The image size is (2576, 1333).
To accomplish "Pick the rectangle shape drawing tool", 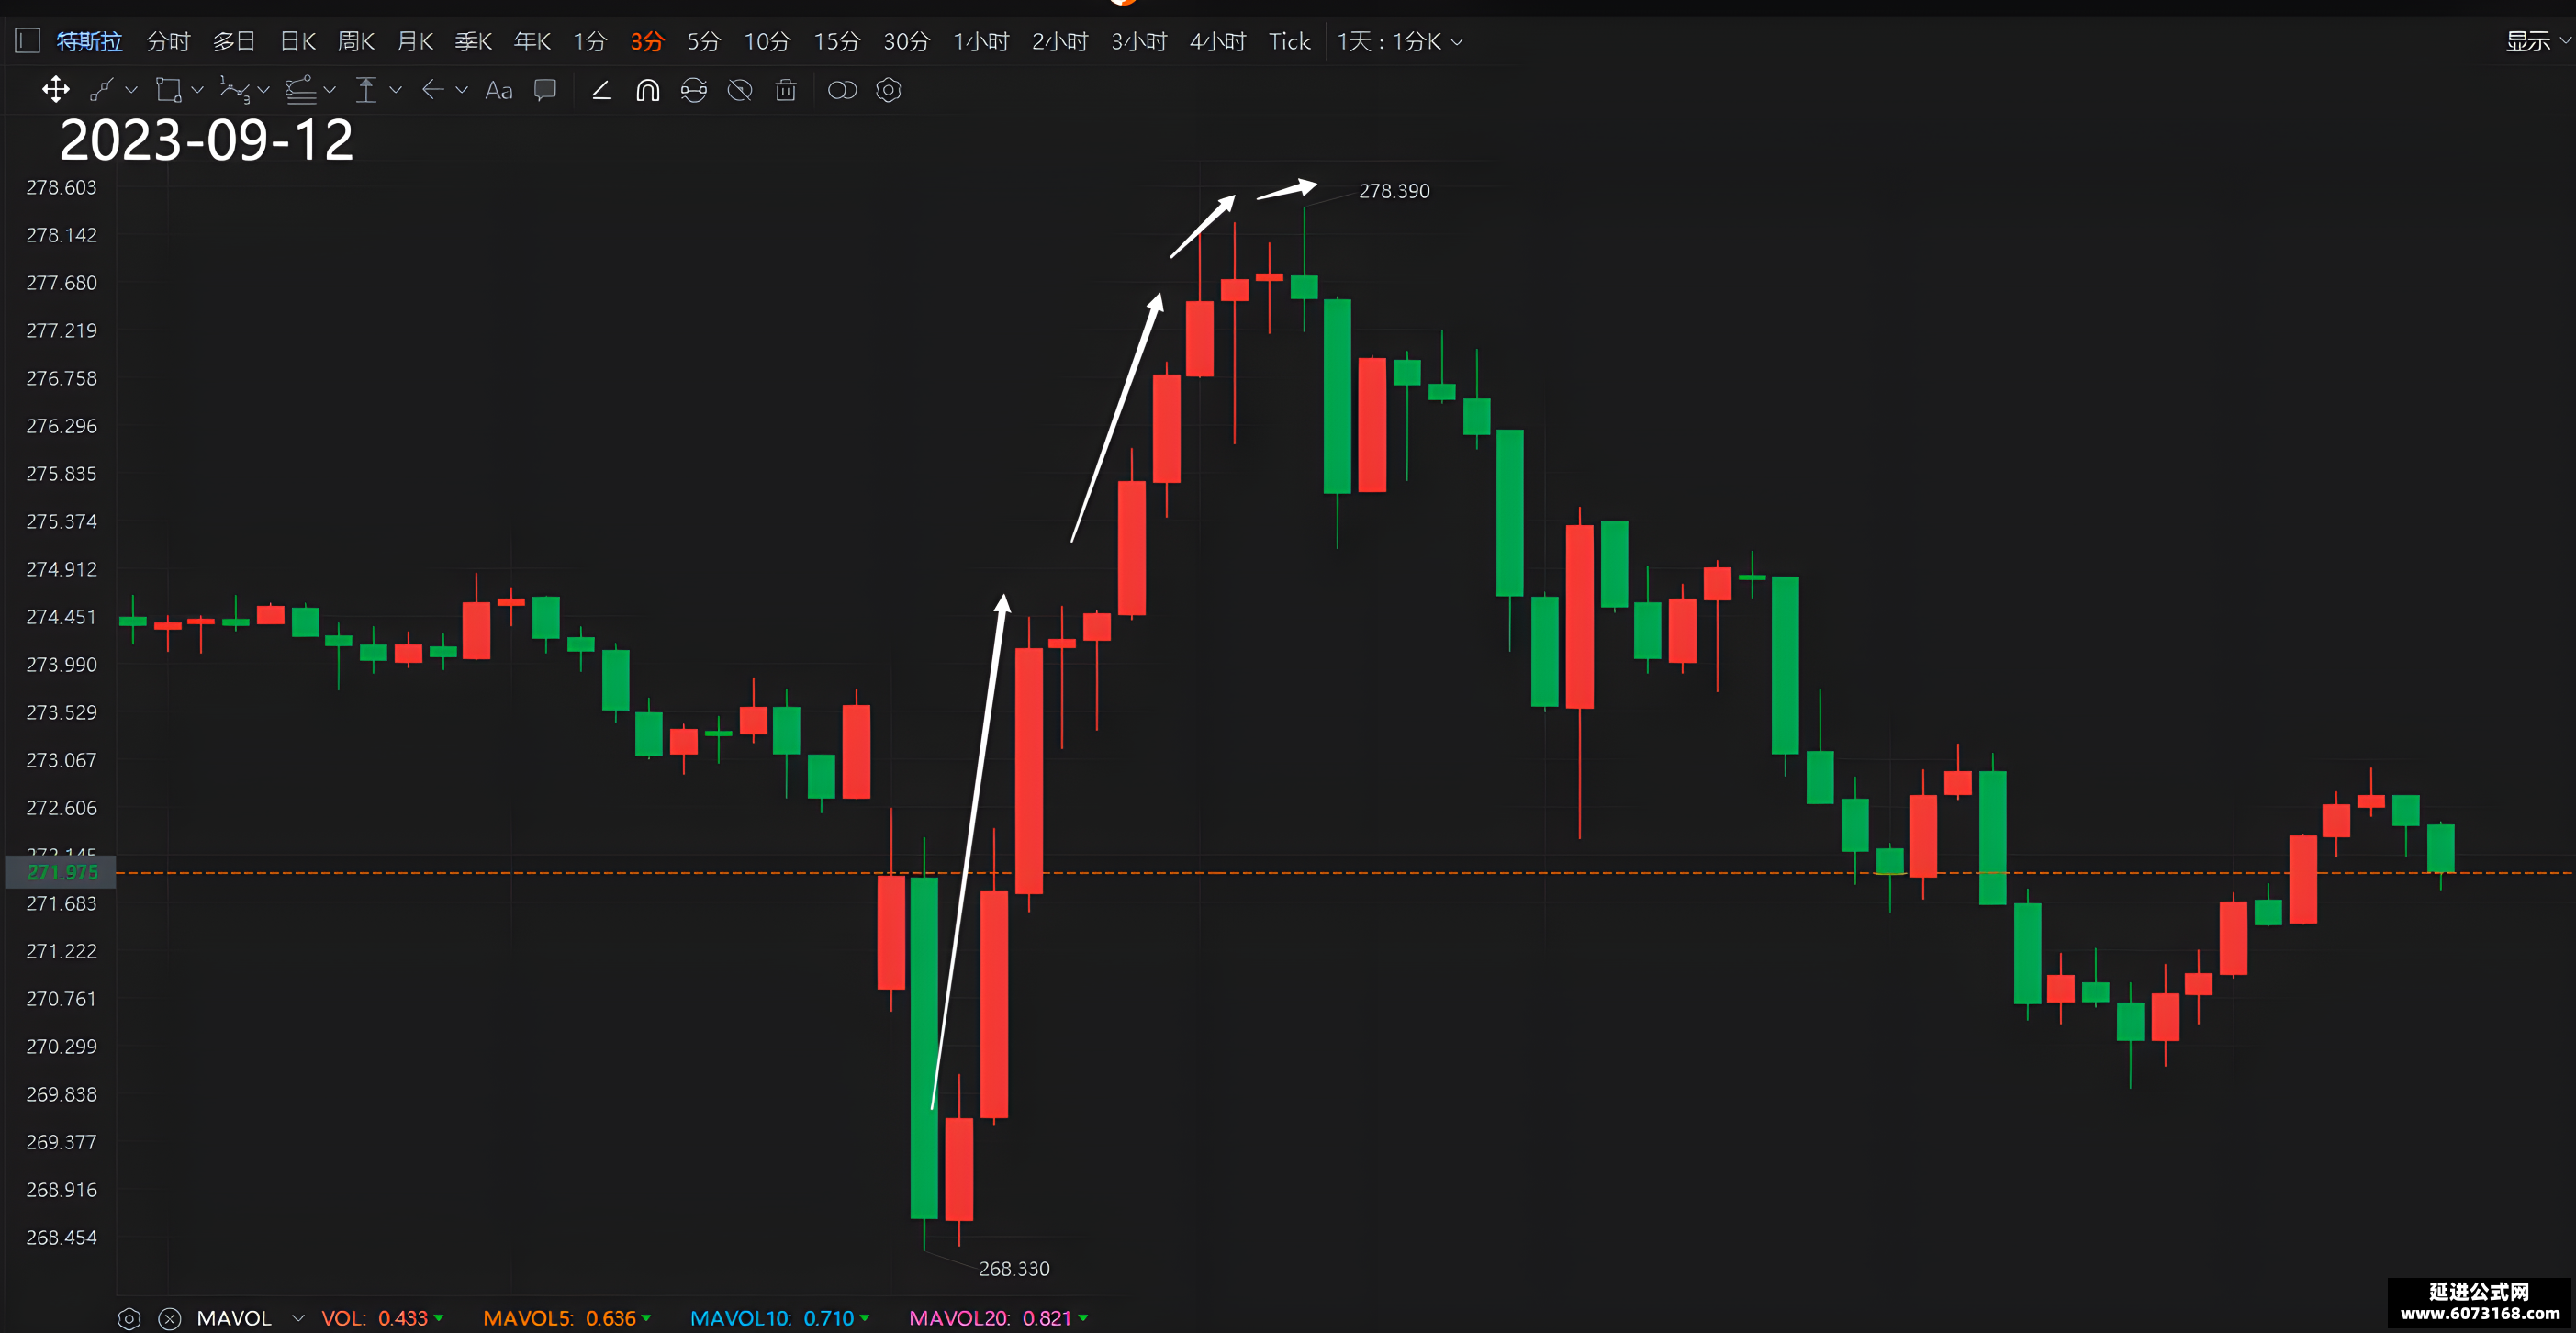I will 168,90.
